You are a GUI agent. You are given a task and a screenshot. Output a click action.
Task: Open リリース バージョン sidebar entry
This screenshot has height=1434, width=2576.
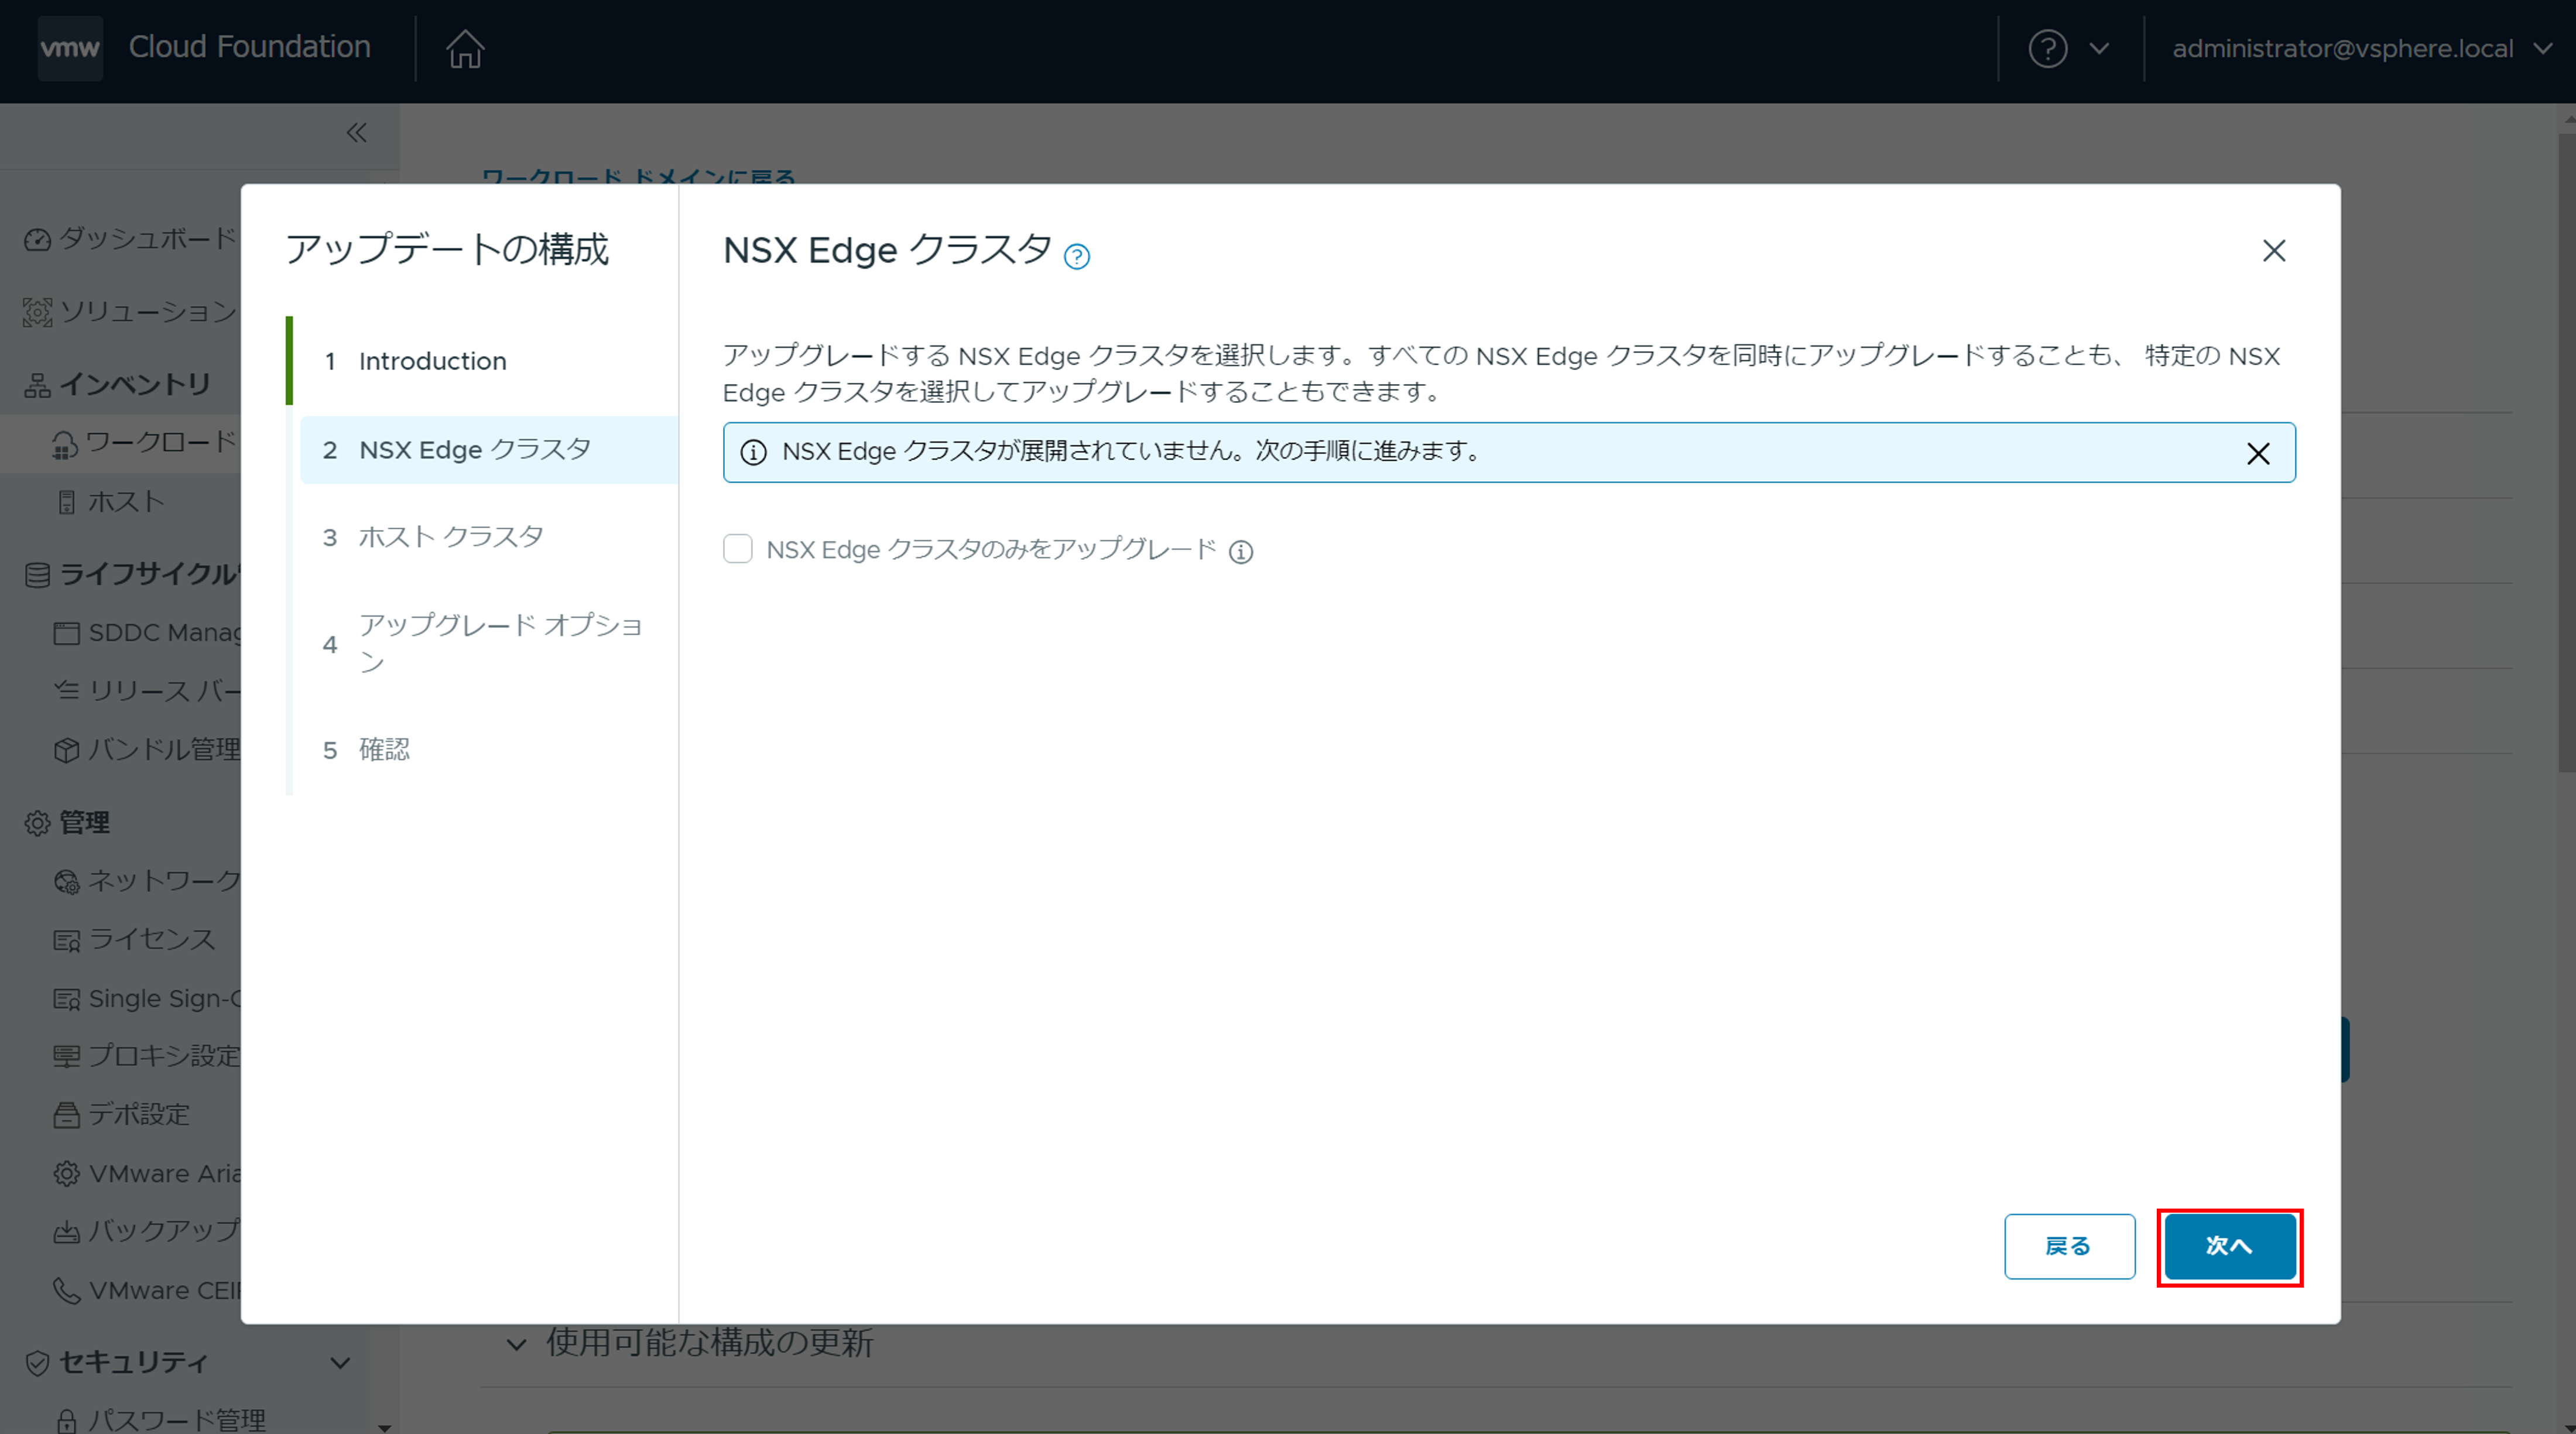(147, 690)
